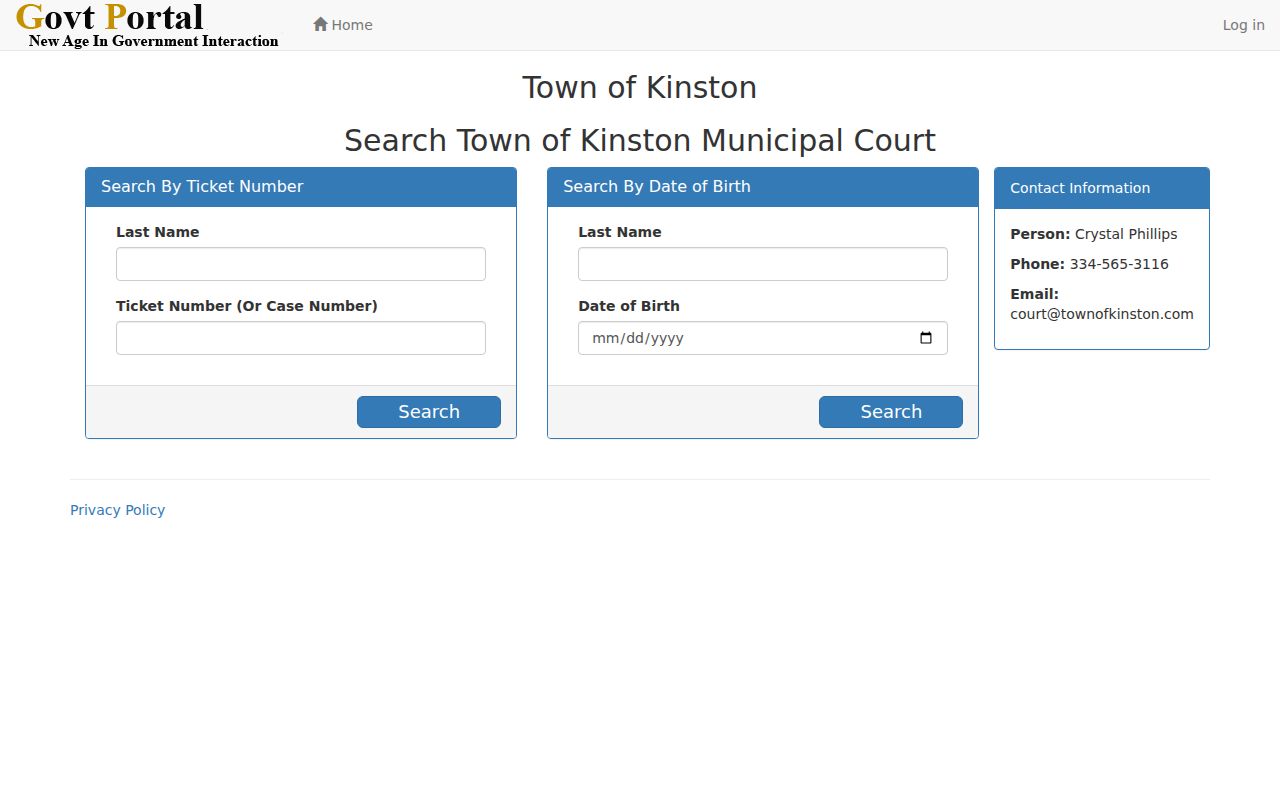Open the Privacy Policy link
The image size is (1280, 800).
pyautogui.click(x=118, y=510)
